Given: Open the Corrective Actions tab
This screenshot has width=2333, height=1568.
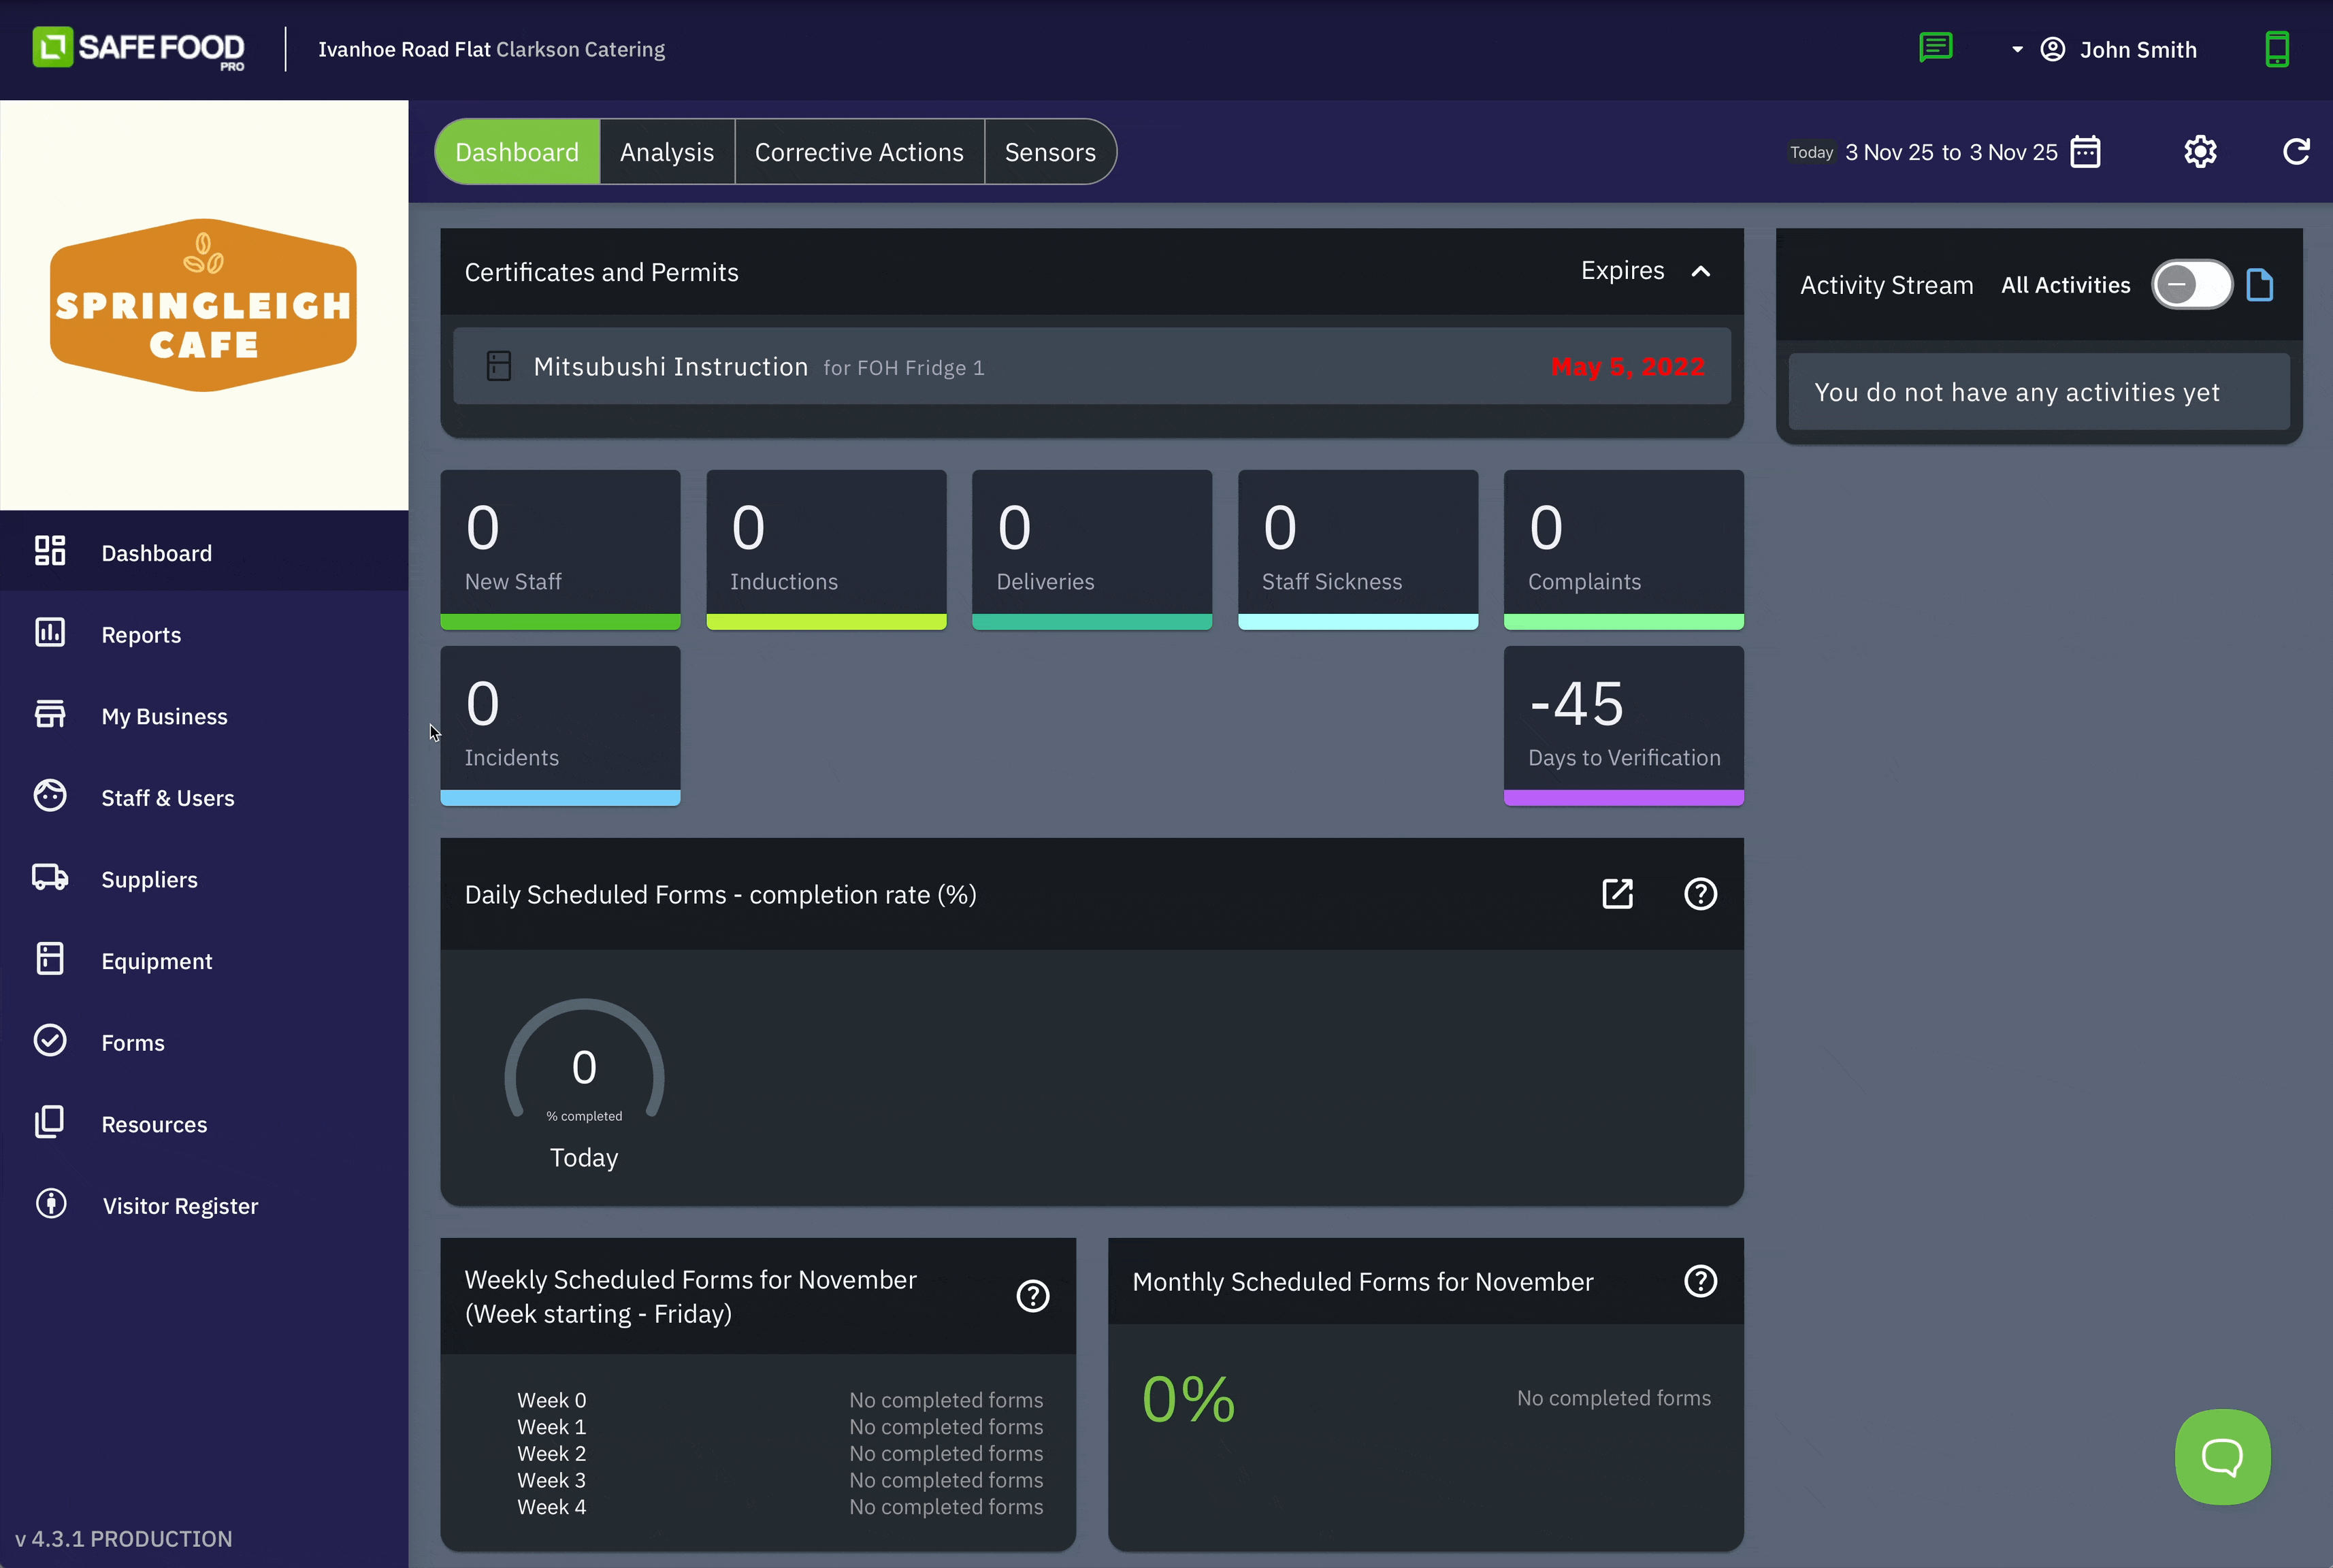Looking at the screenshot, I should click(859, 152).
